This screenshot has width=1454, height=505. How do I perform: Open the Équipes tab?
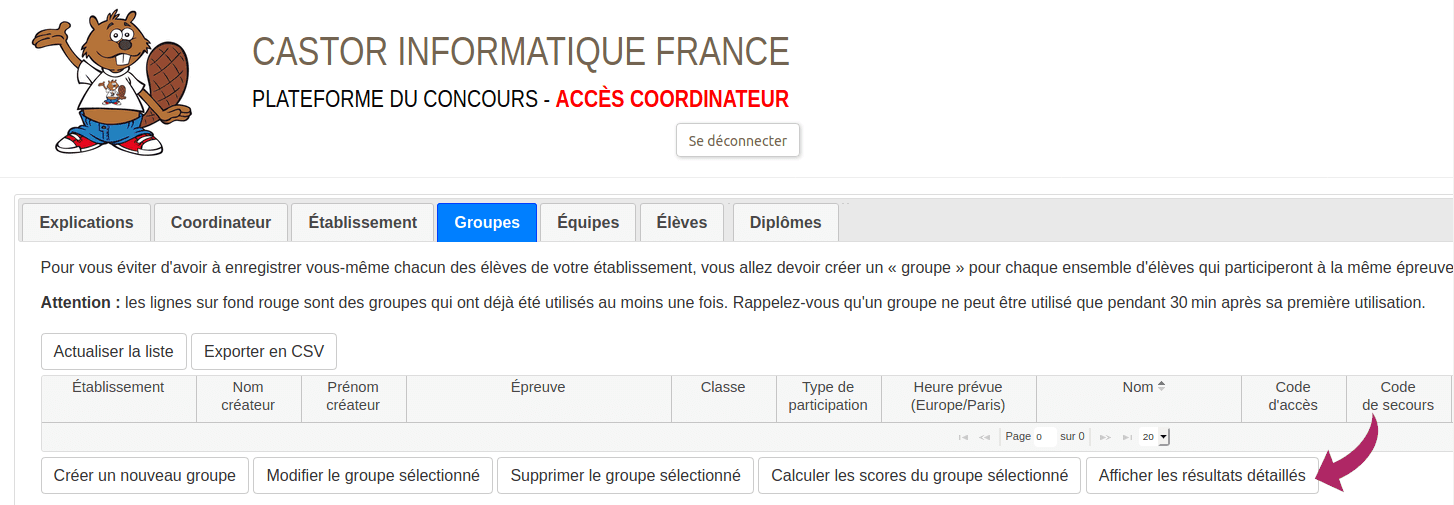[588, 222]
